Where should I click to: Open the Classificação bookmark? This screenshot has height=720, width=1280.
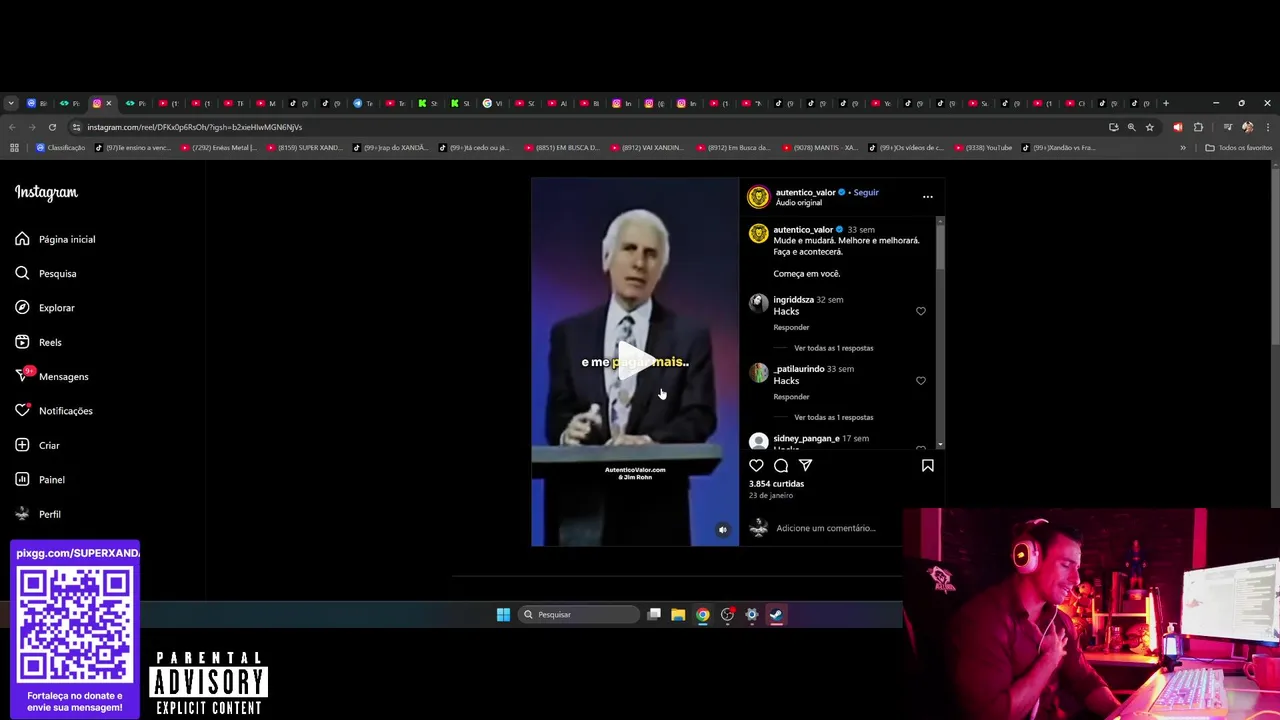(60, 148)
